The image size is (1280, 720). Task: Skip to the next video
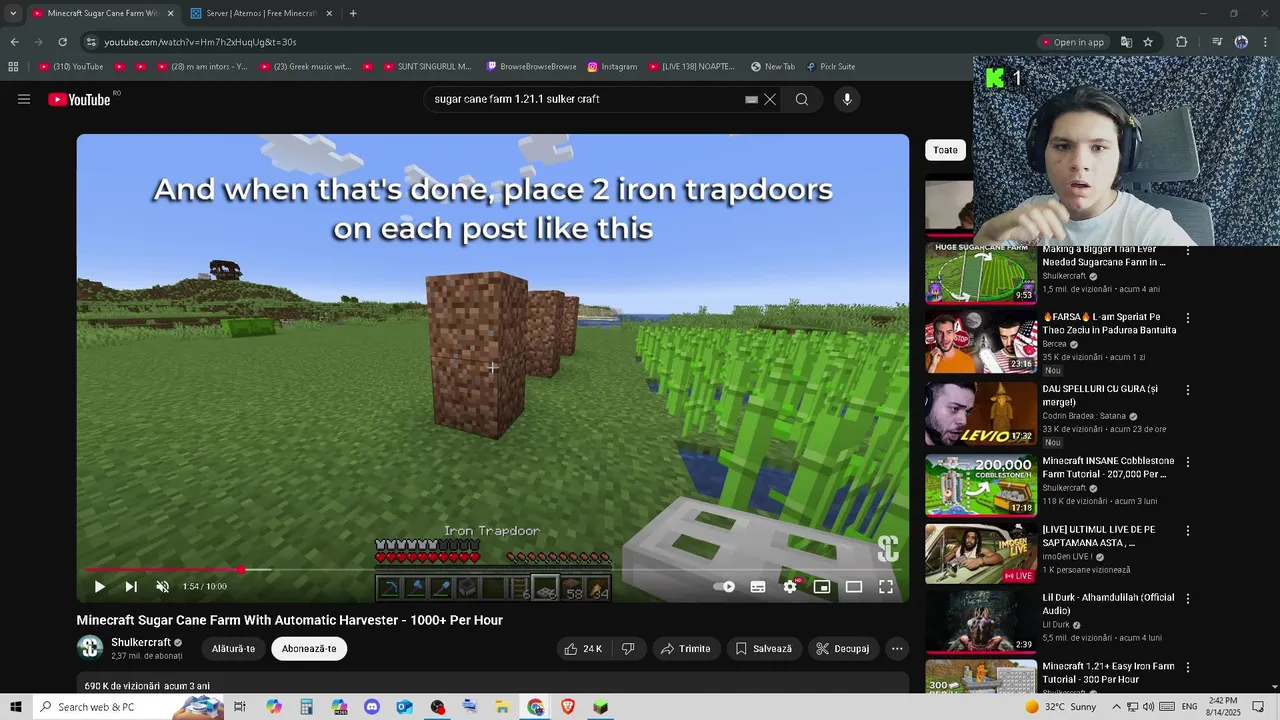pos(131,587)
